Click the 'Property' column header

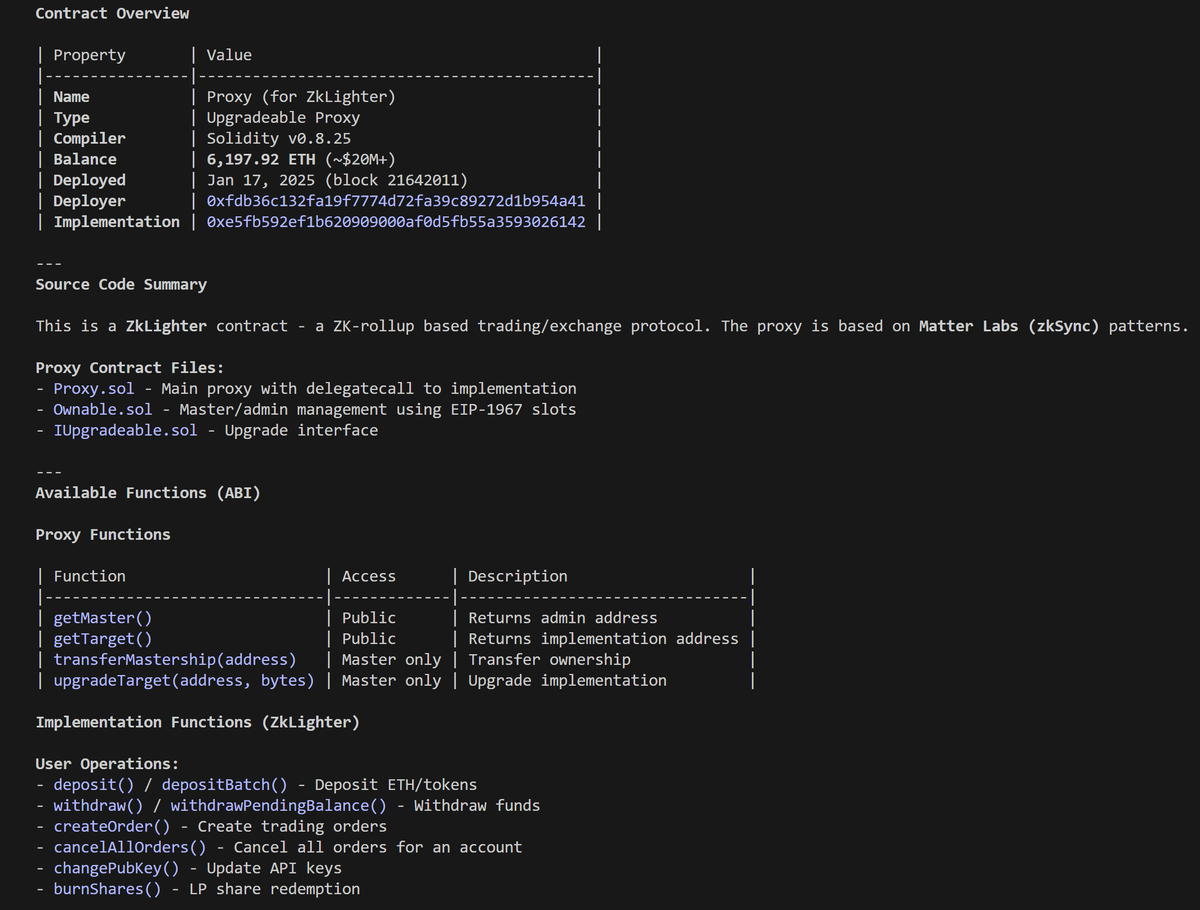coord(90,56)
